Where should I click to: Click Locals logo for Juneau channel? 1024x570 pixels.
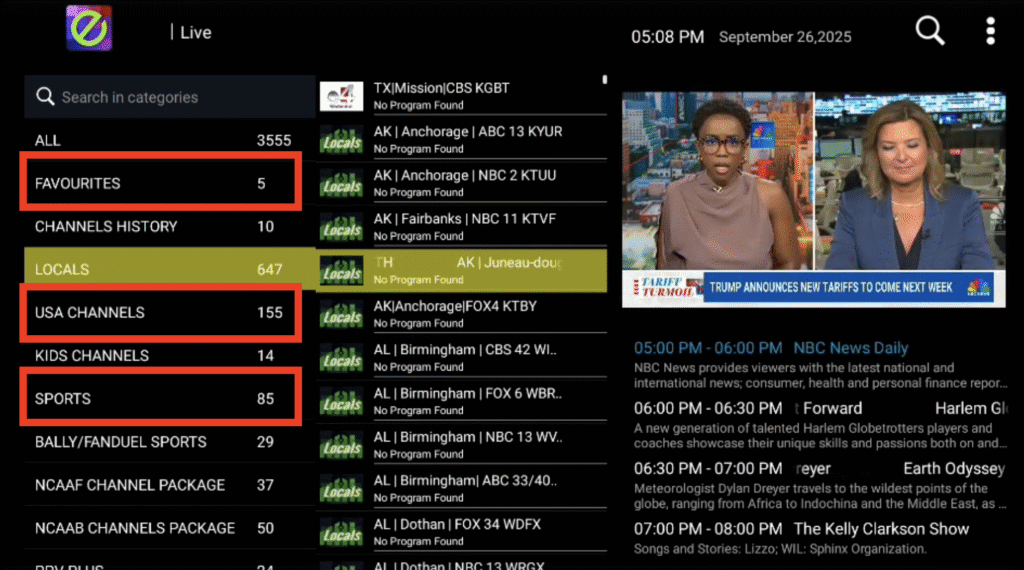tap(342, 271)
